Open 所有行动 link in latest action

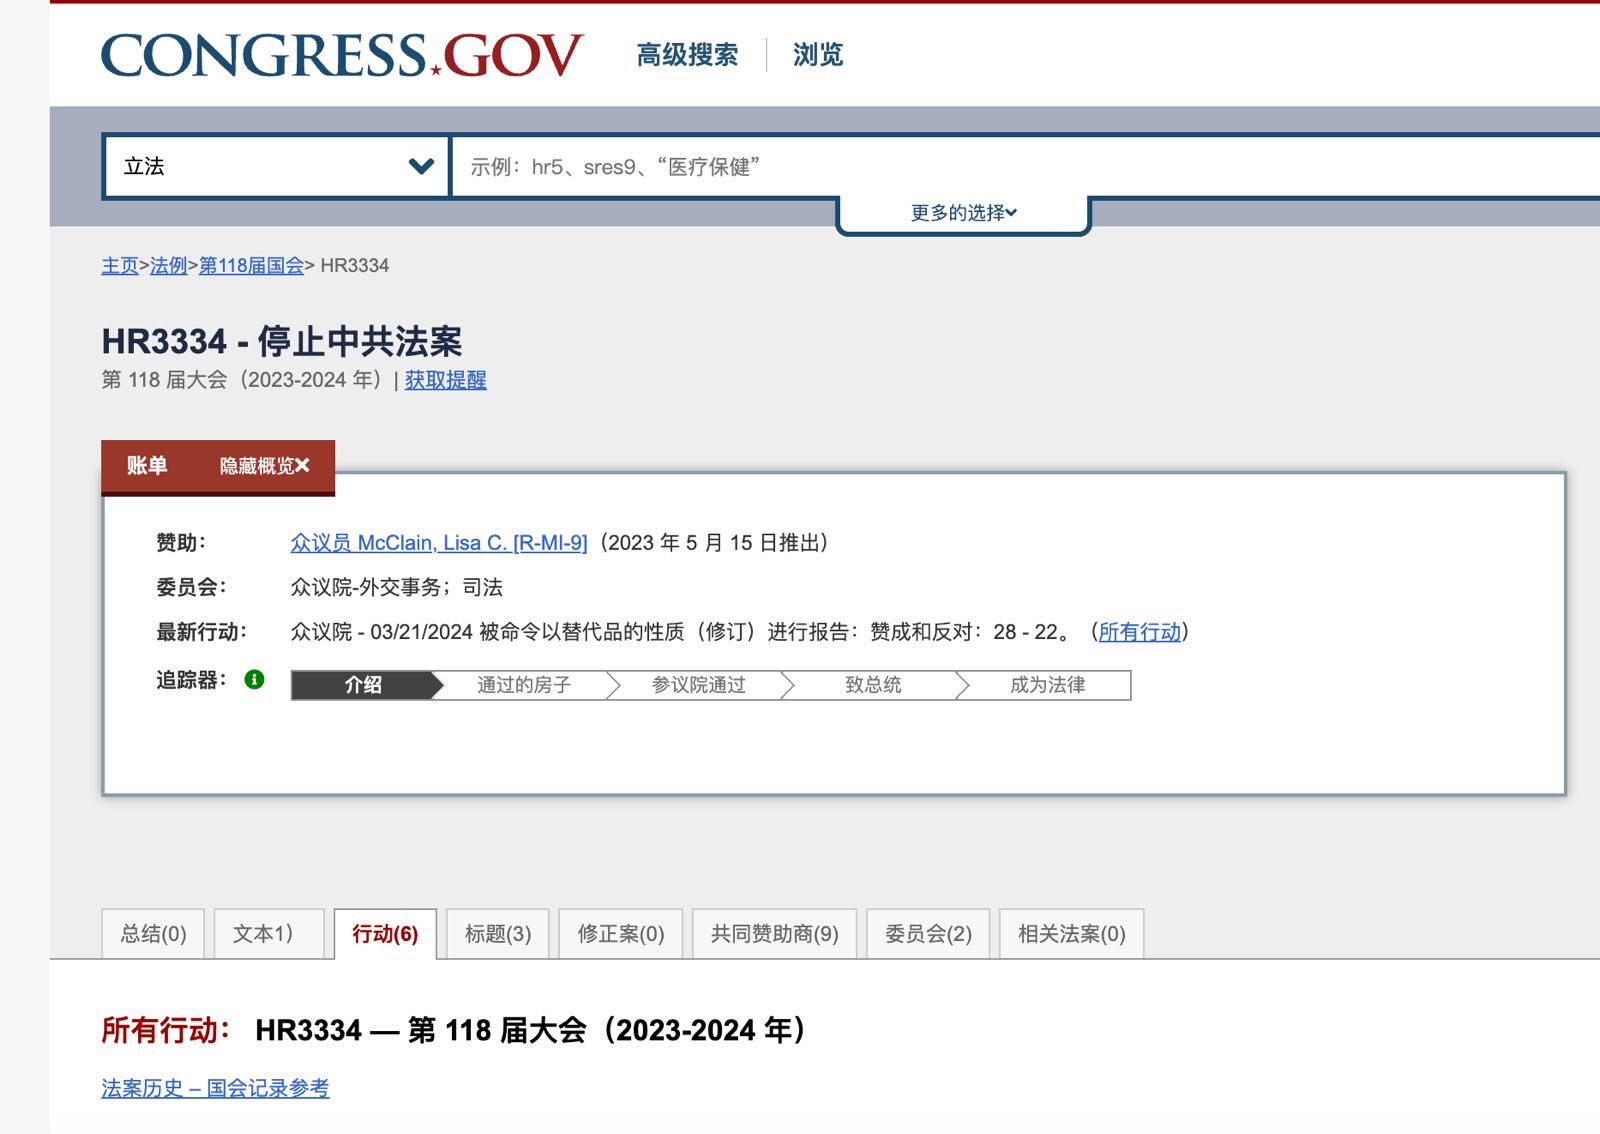tap(1140, 632)
